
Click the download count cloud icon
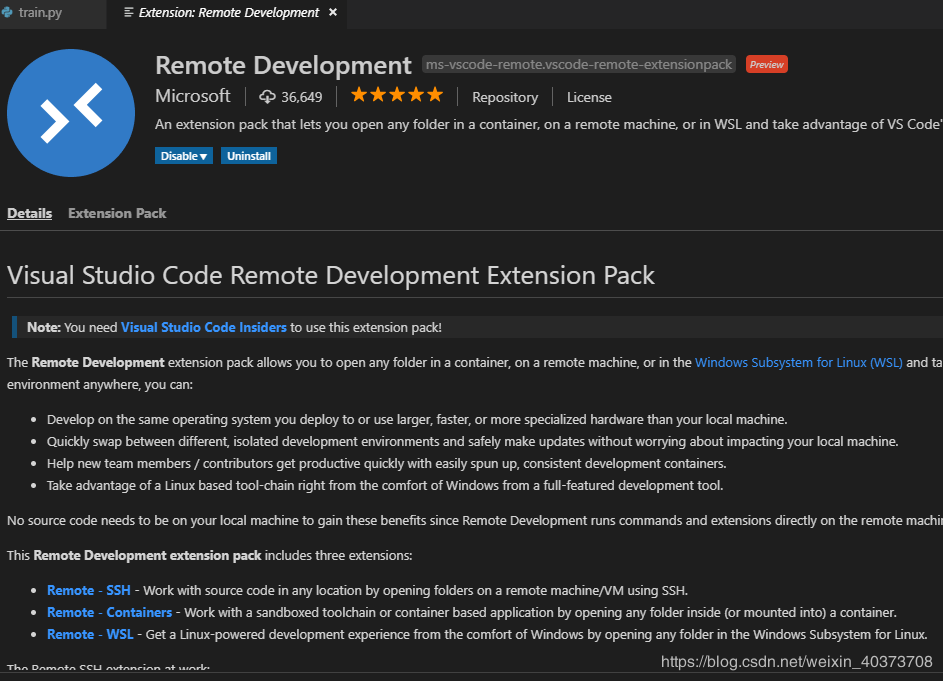tap(268, 97)
